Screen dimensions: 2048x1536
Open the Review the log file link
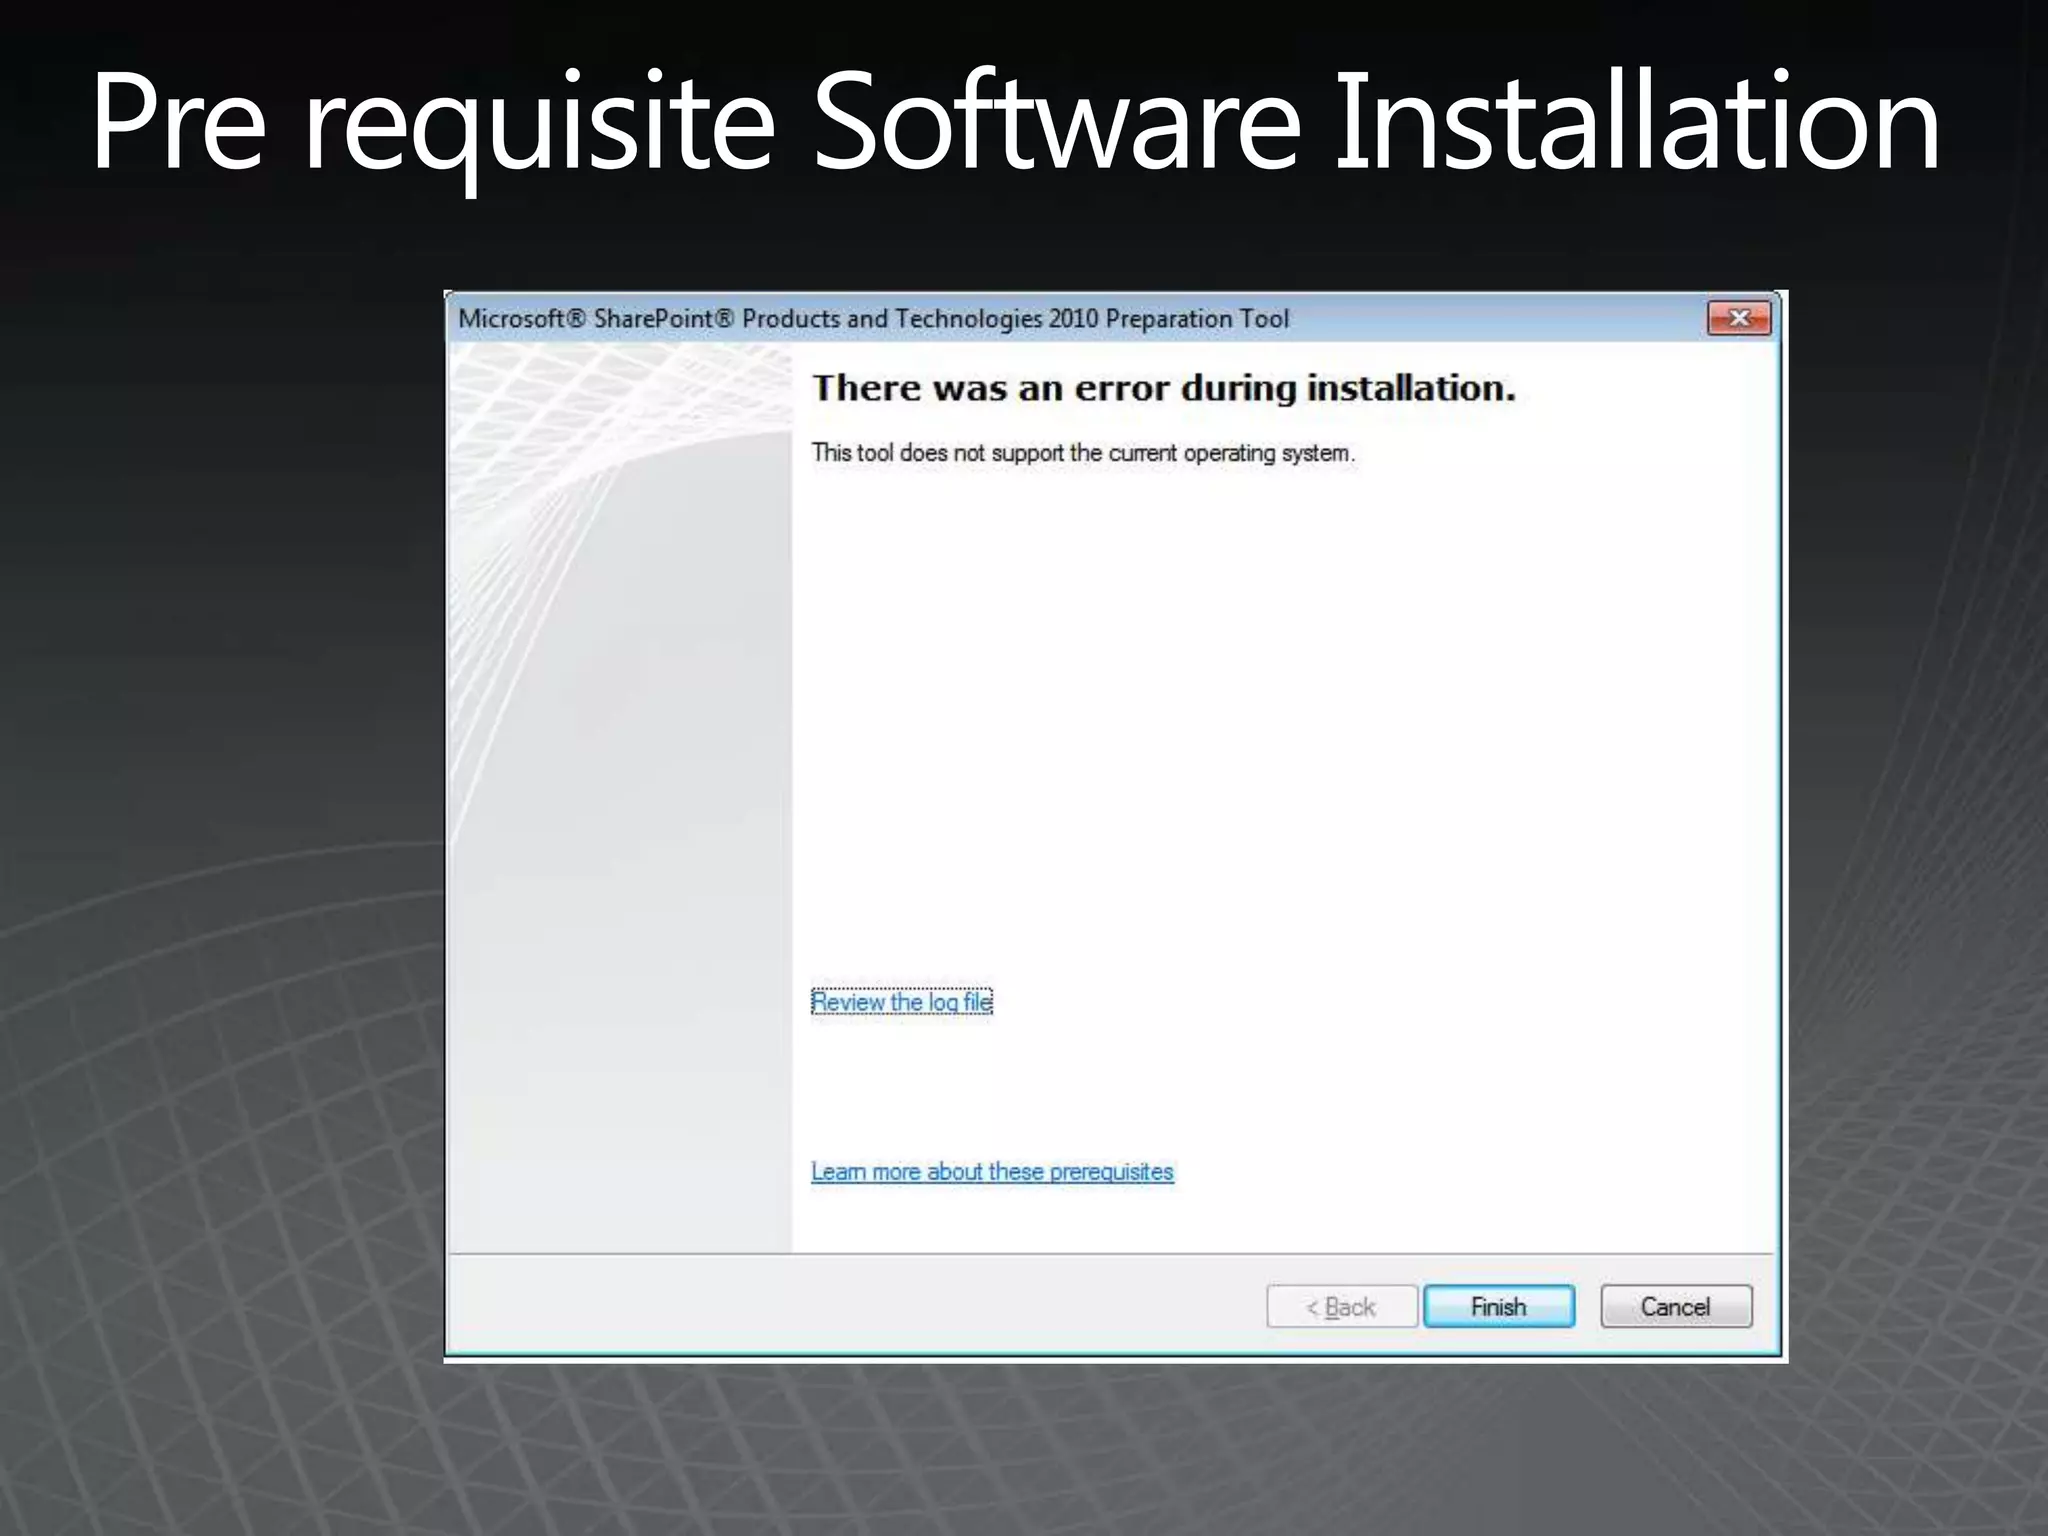point(901,1001)
